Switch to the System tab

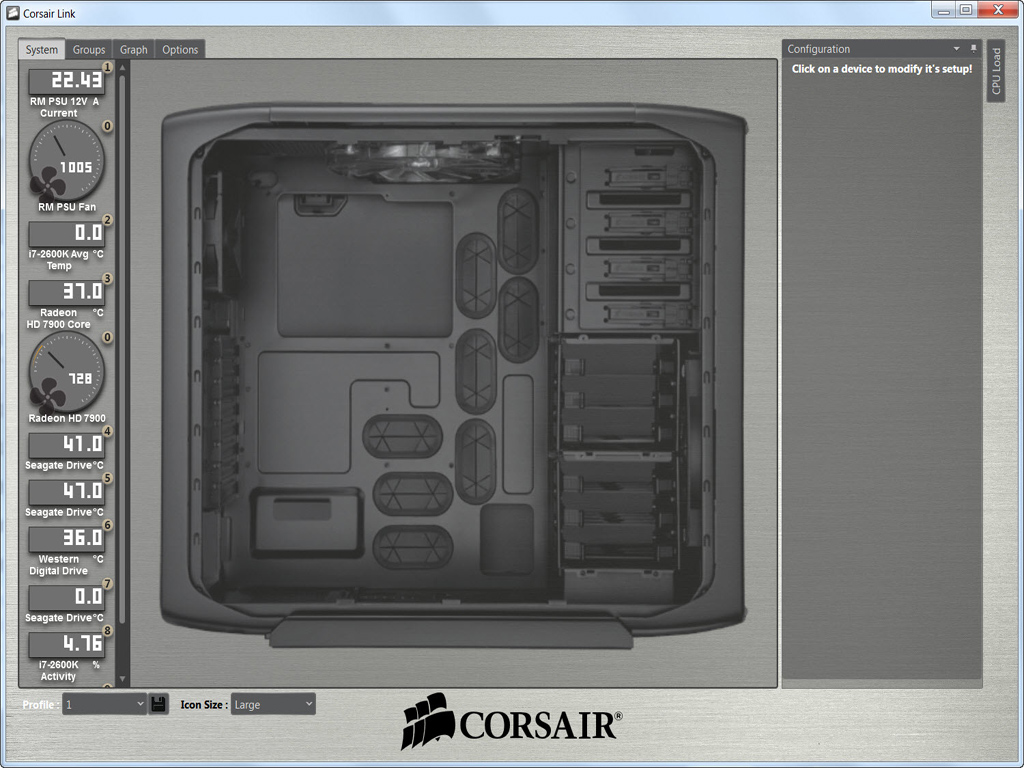click(x=42, y=50)
